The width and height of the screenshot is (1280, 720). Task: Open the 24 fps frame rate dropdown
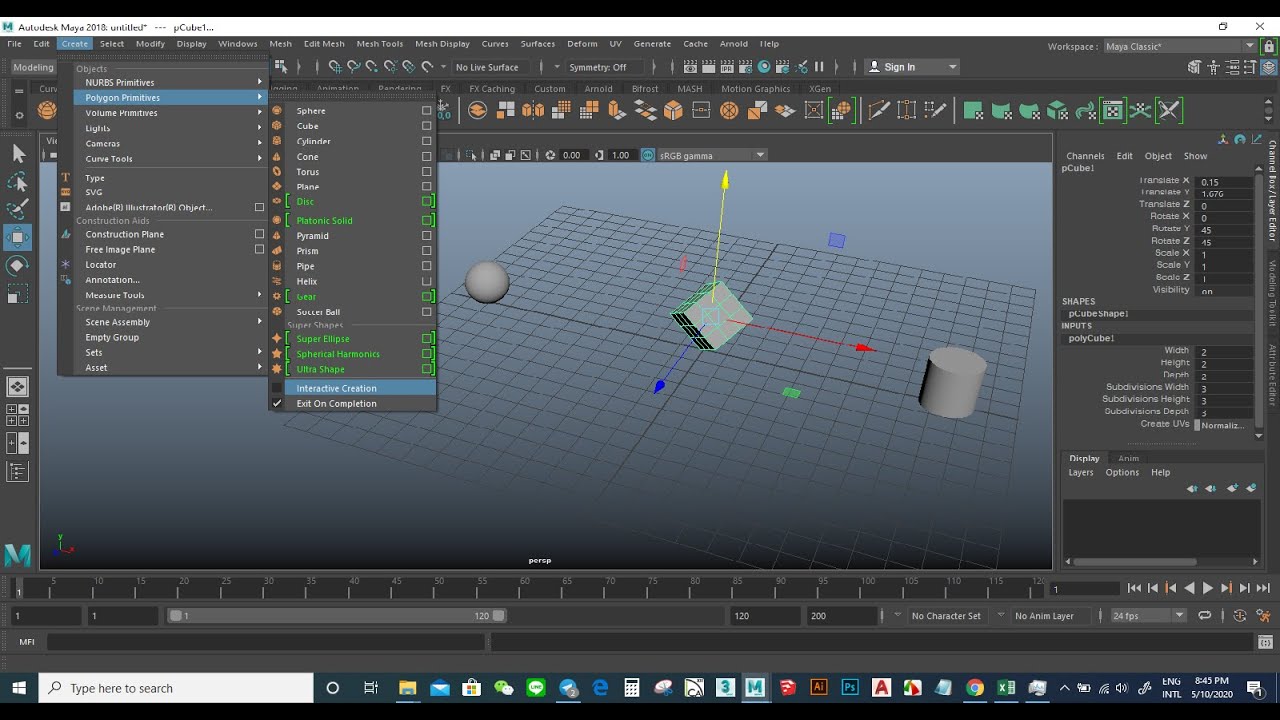pyautogui.click(x=1149, y=616)
